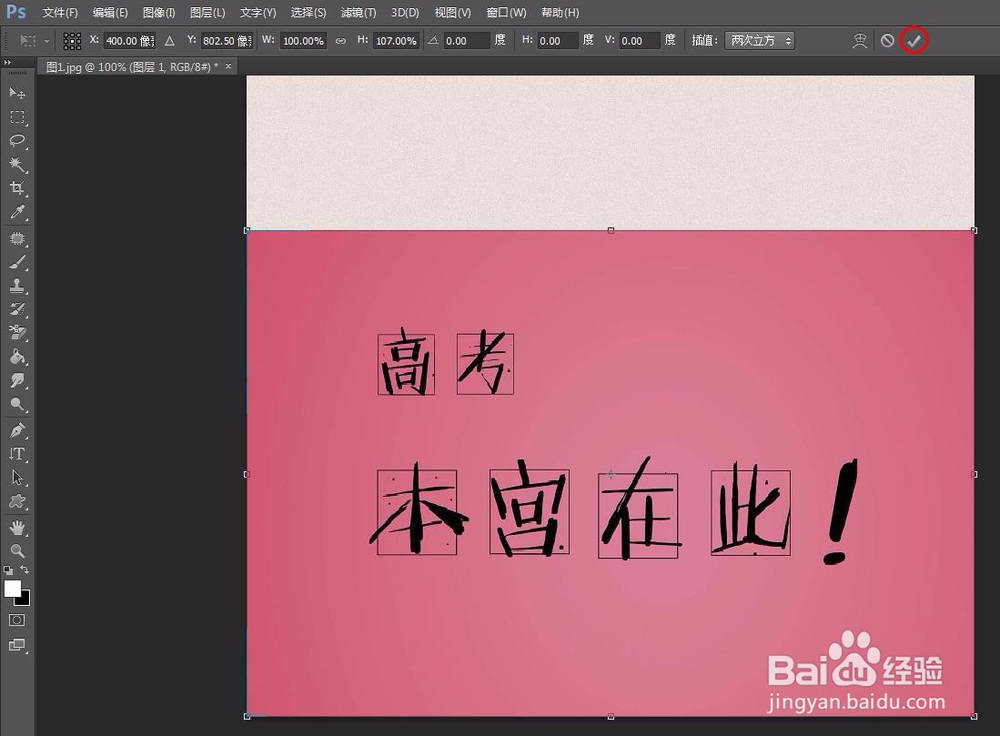Screen dimensions: 1000x736
Task: Toggle maintain aspect ratio link icon
Action: click(x=341, y=41)
